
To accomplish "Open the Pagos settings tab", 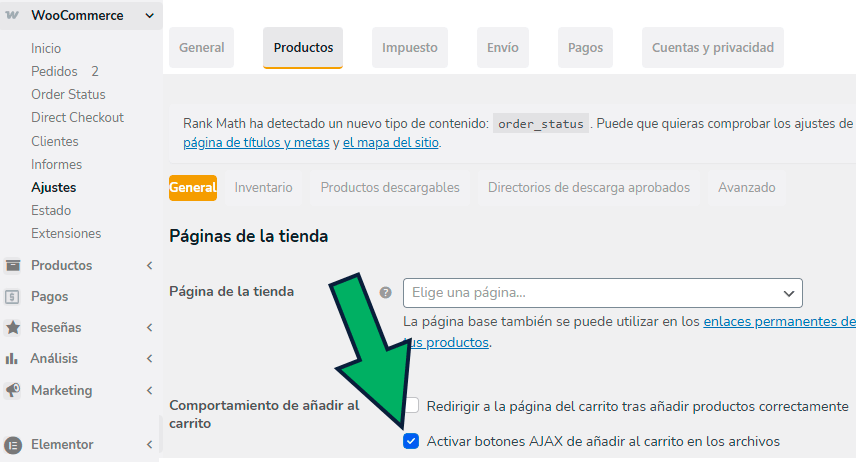I will (585, 48).
